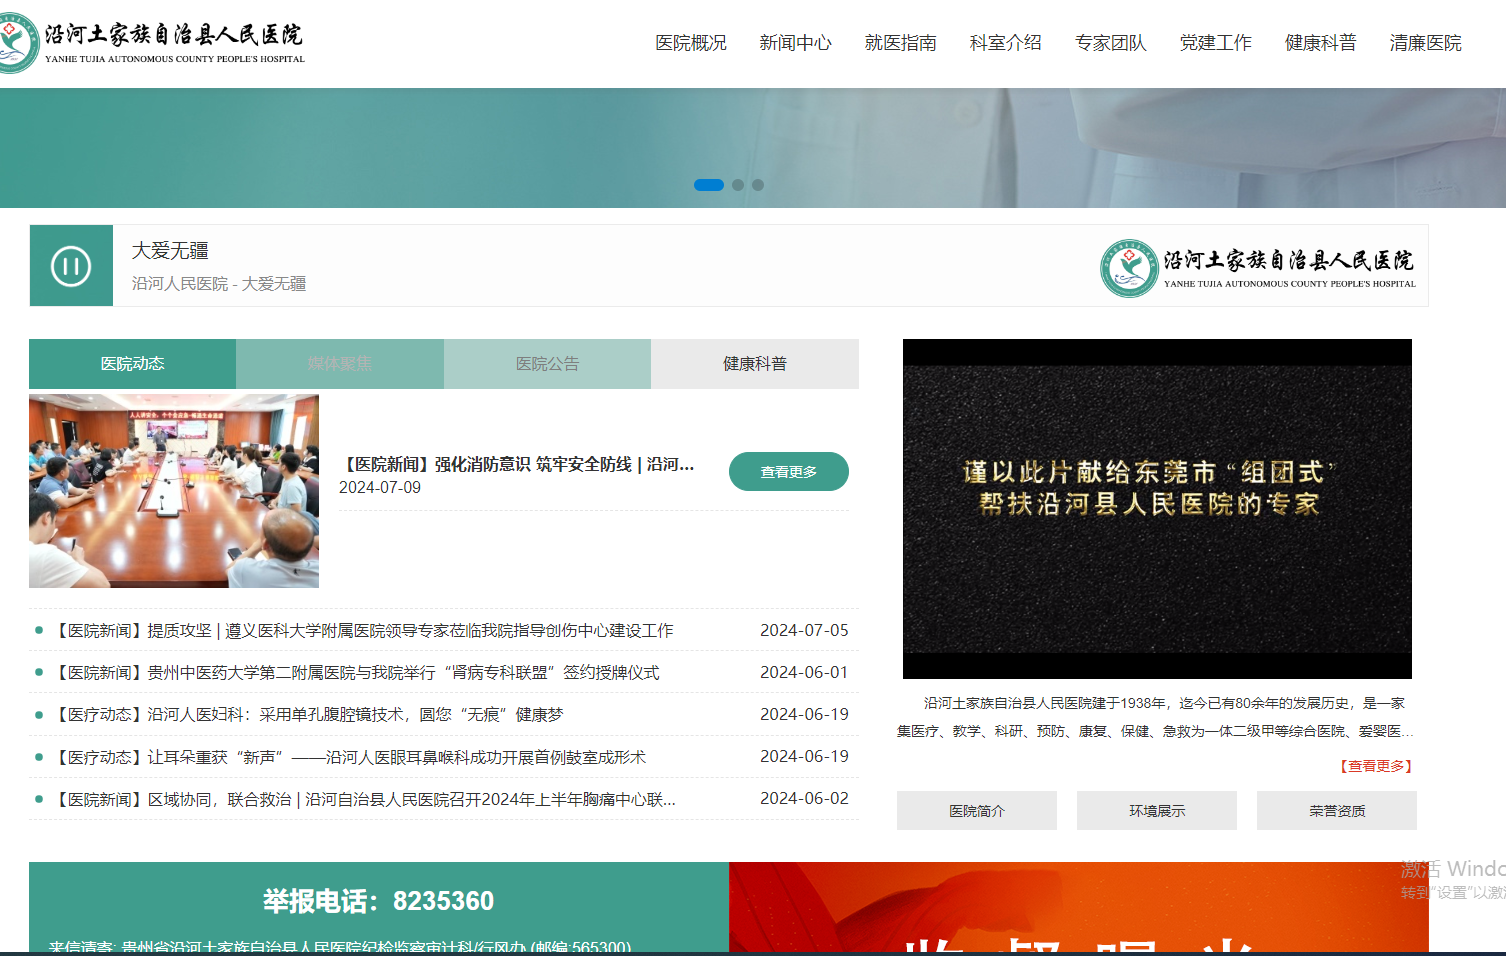Click the red banner image at the bottom

coord(1079,907)
